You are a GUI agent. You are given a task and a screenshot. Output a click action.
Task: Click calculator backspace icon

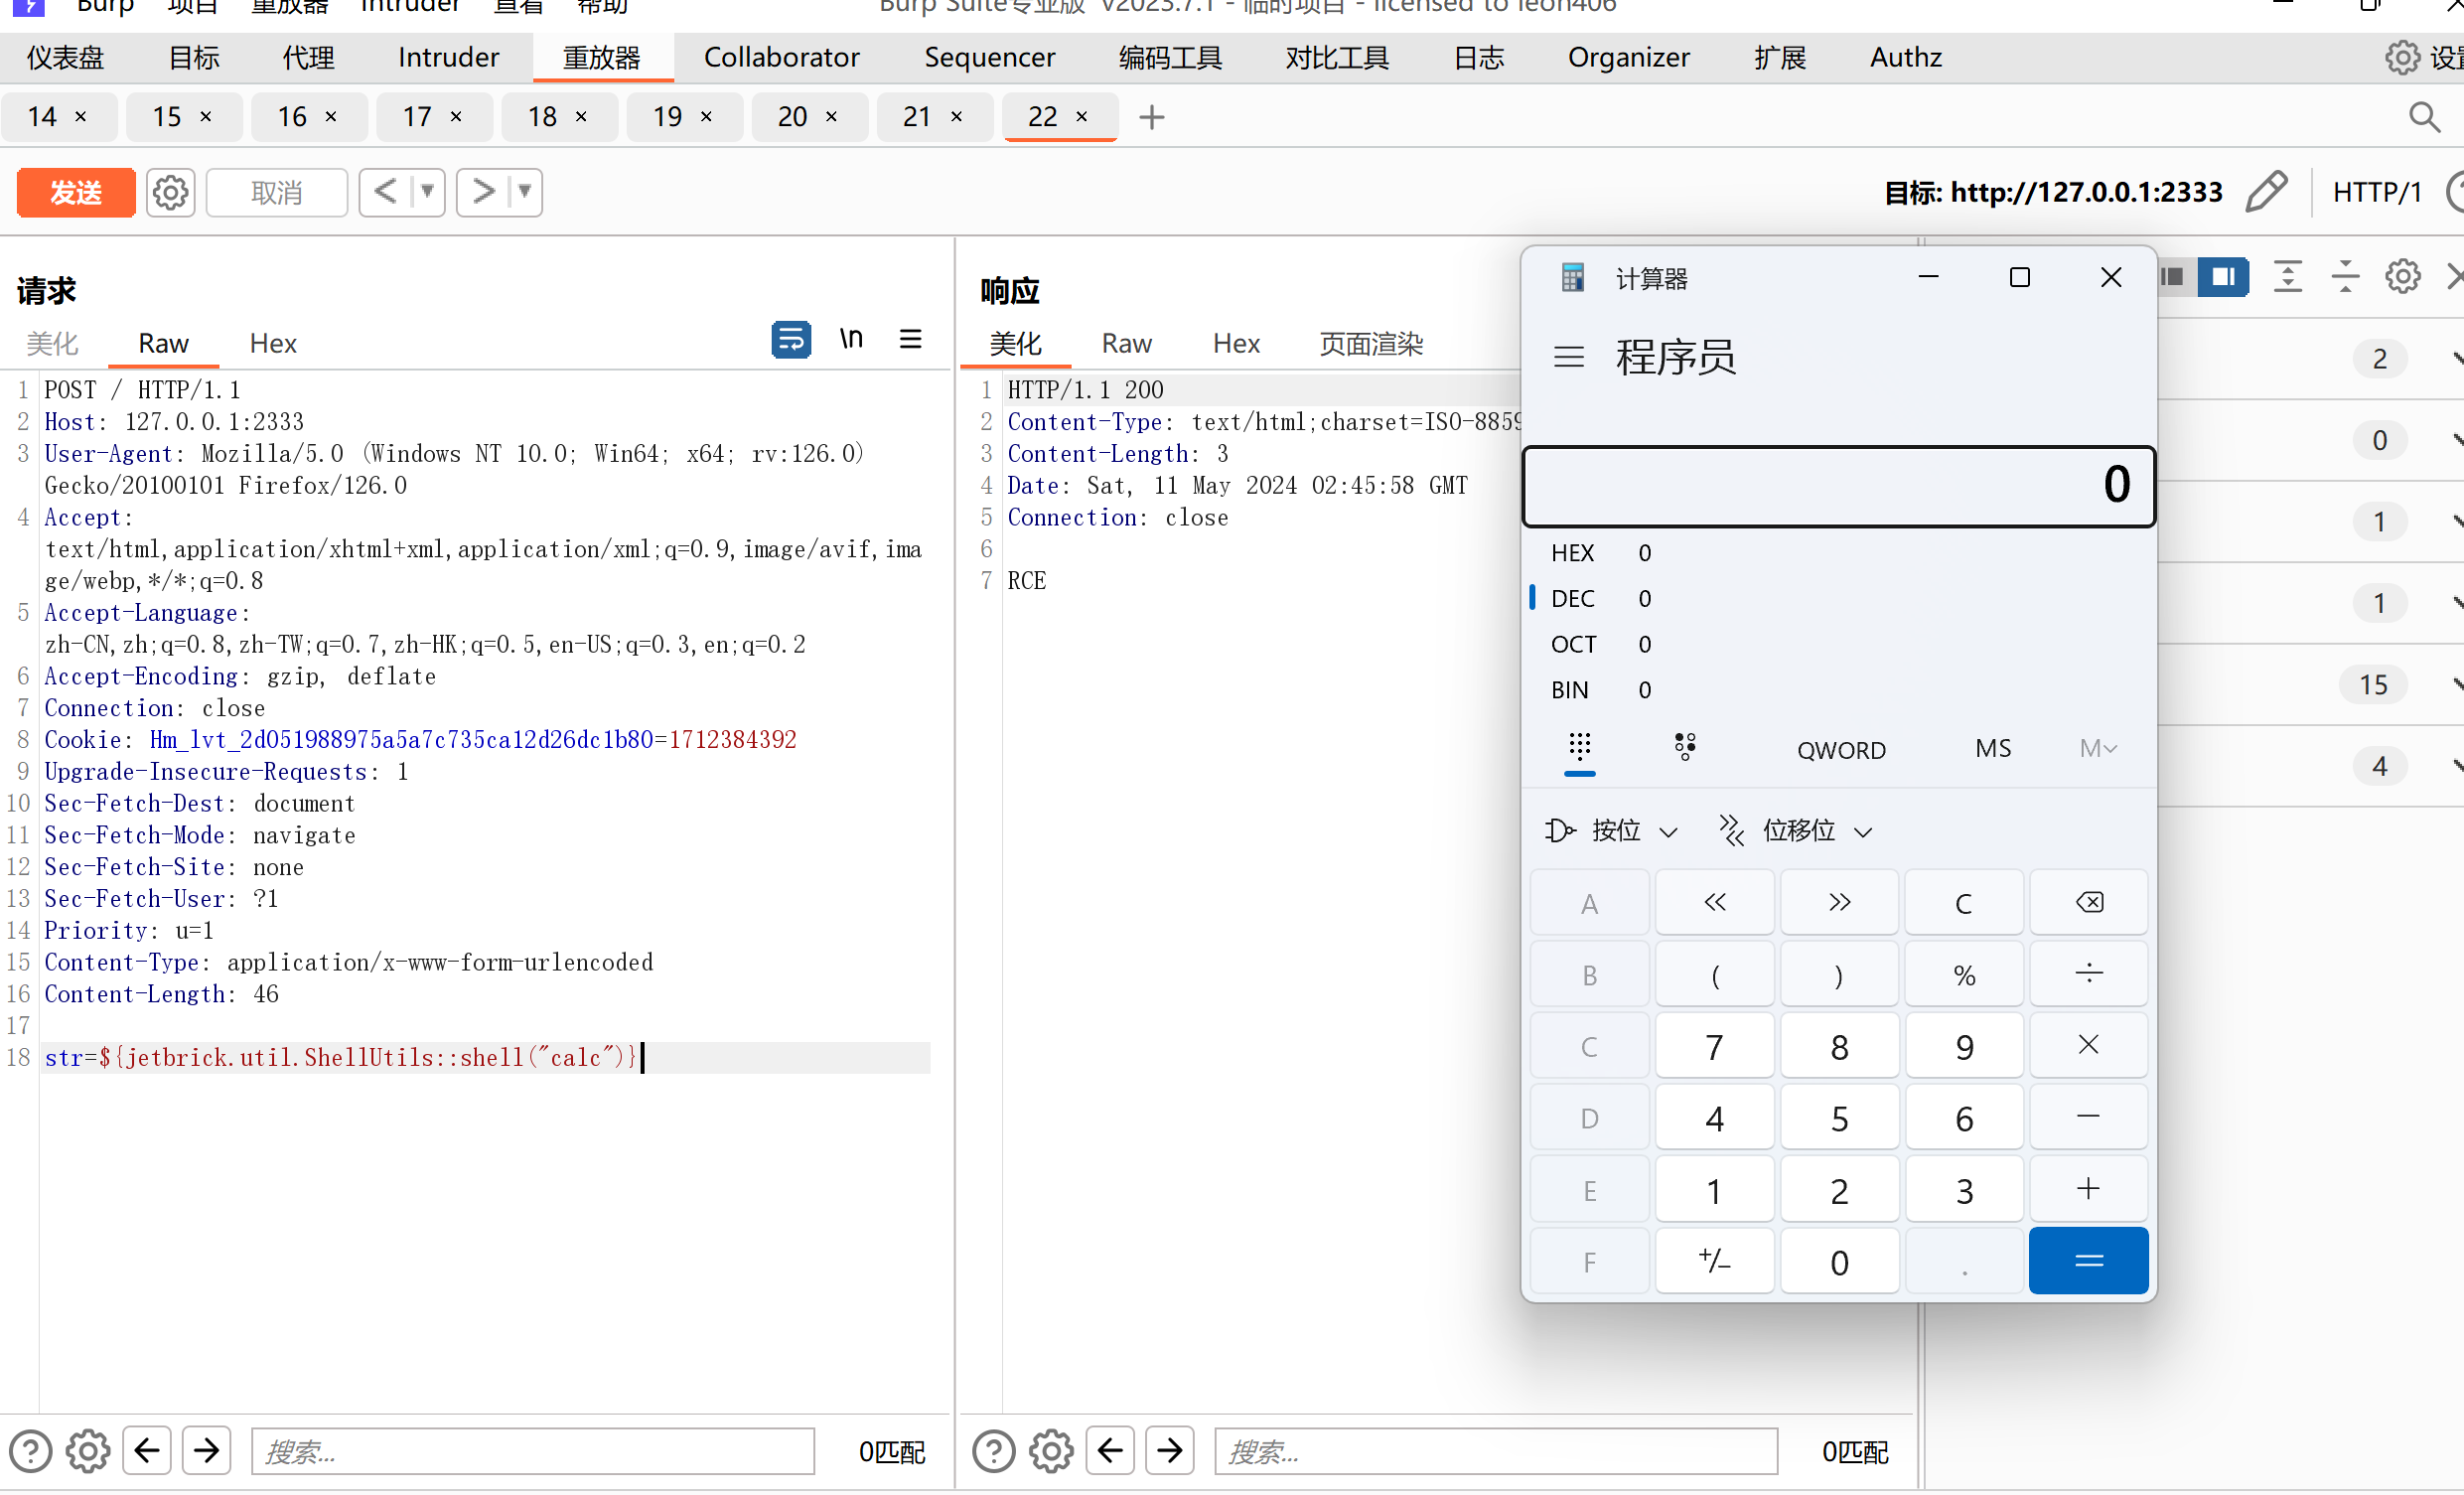pos(2088,902)
